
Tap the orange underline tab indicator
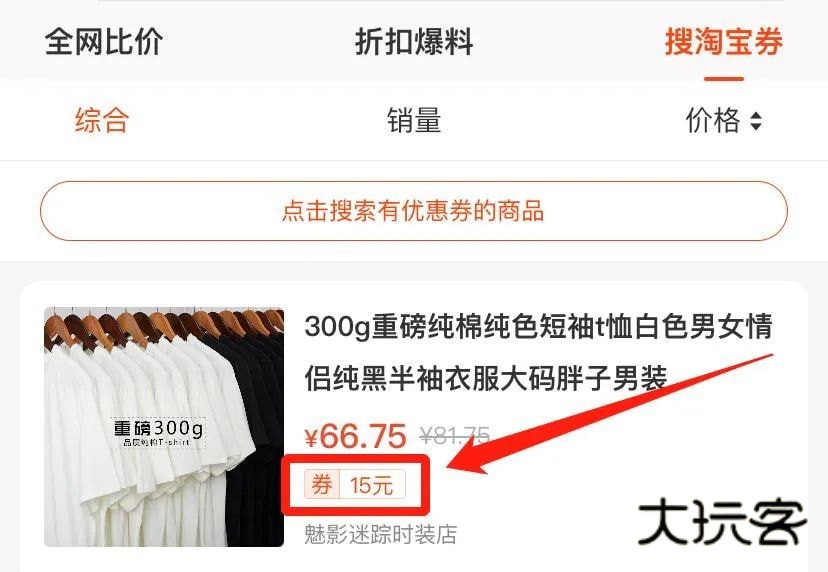click(723, 79)
